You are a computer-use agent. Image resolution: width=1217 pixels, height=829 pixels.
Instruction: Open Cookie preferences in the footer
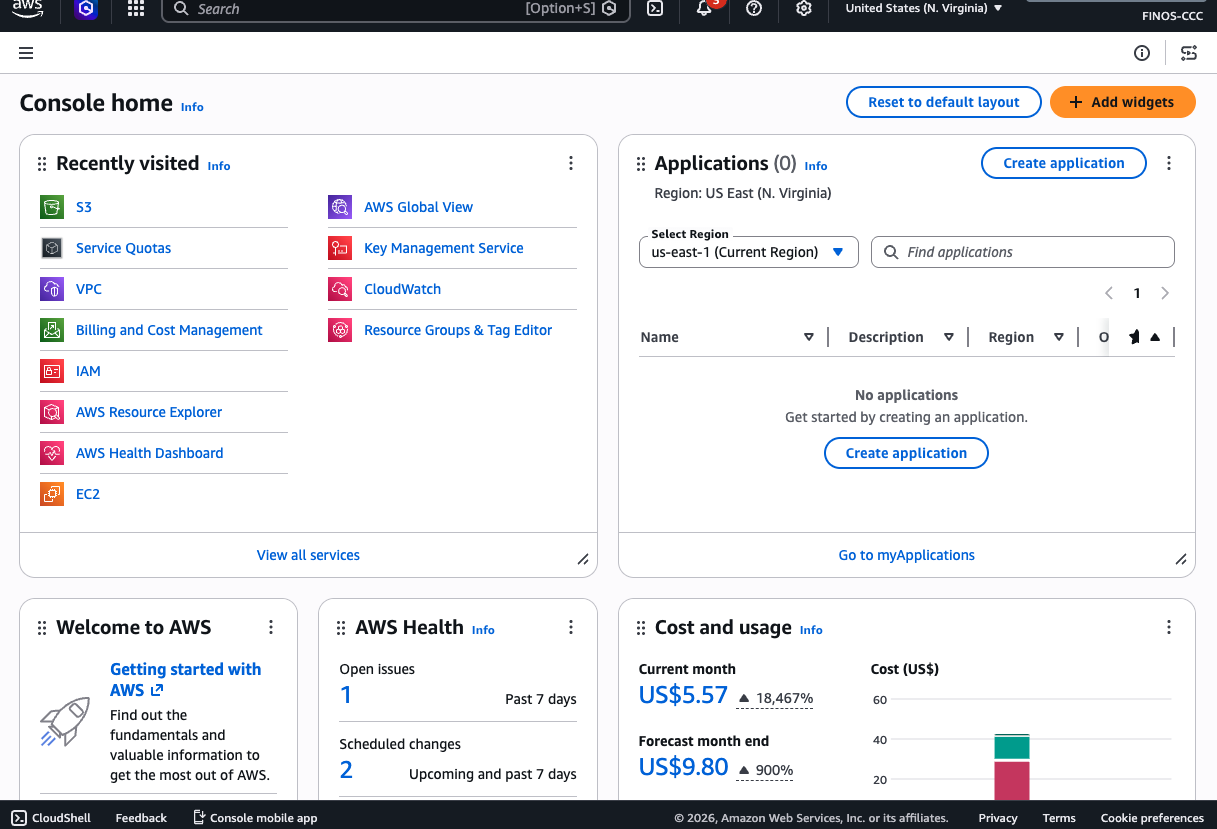1152,818
